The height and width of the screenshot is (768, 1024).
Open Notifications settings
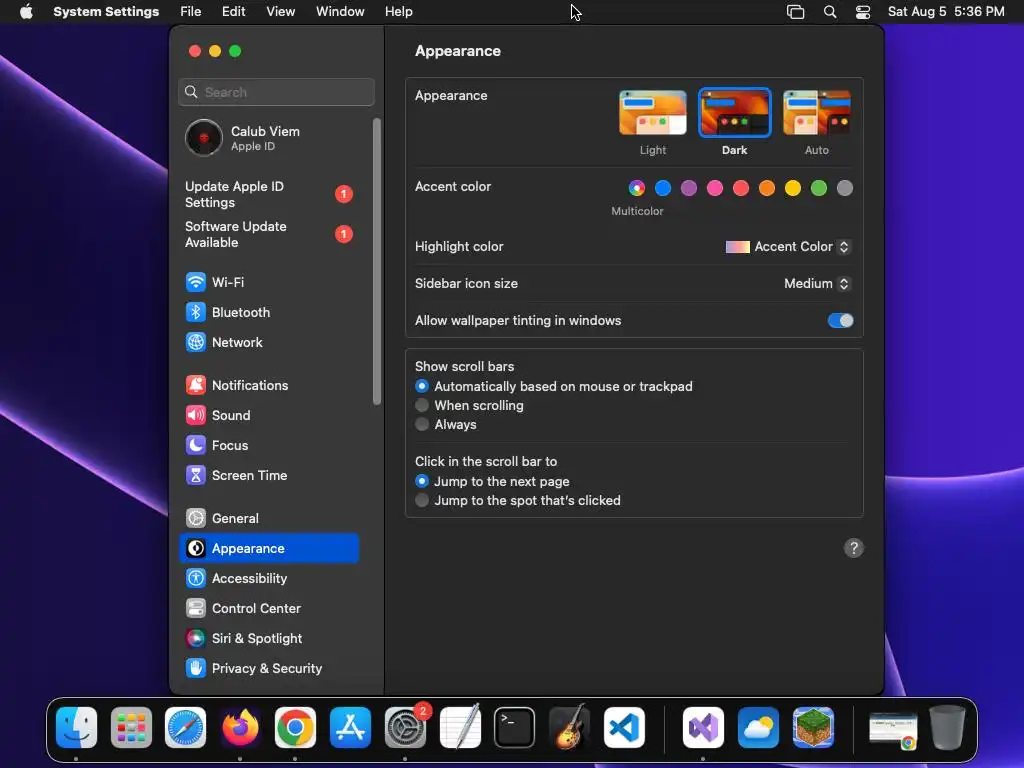click(x=269, y=385)
